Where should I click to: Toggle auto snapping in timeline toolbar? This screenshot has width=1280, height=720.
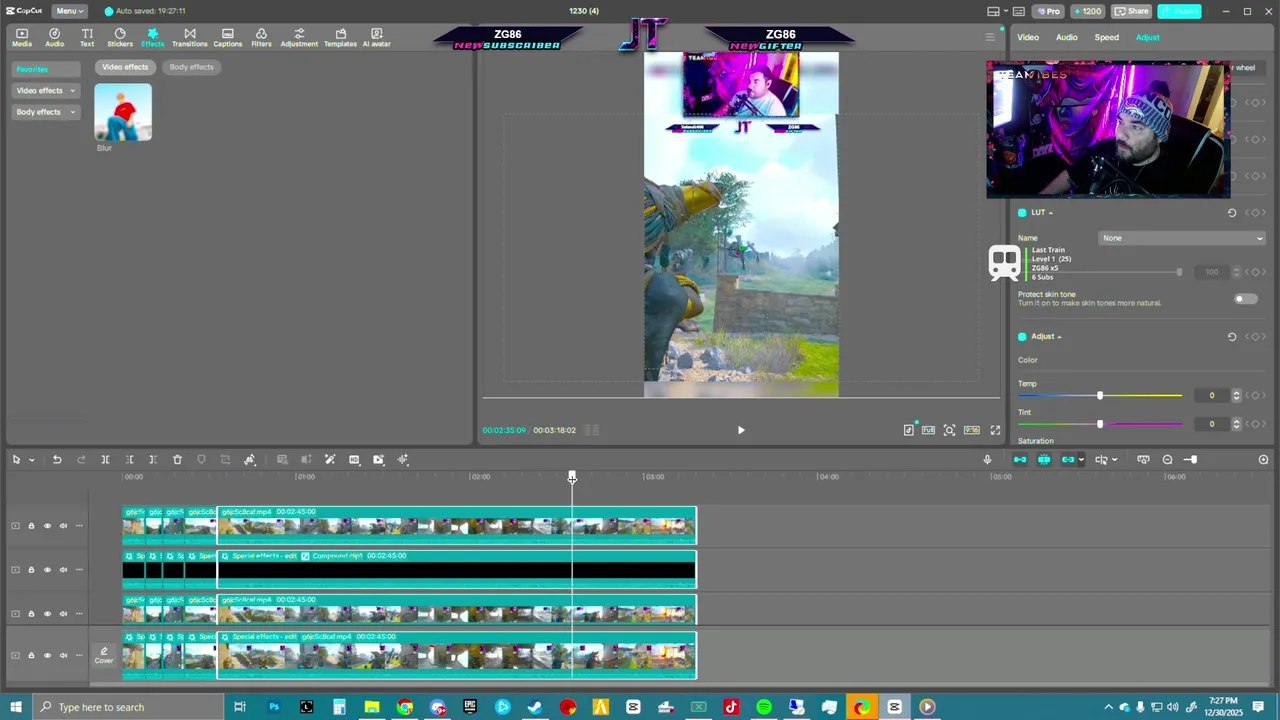(1044, 460)
